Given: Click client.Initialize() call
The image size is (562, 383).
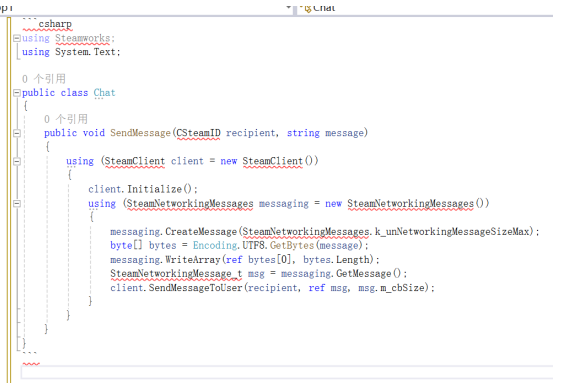Looking at the screenshot, I should coord(140,189).
